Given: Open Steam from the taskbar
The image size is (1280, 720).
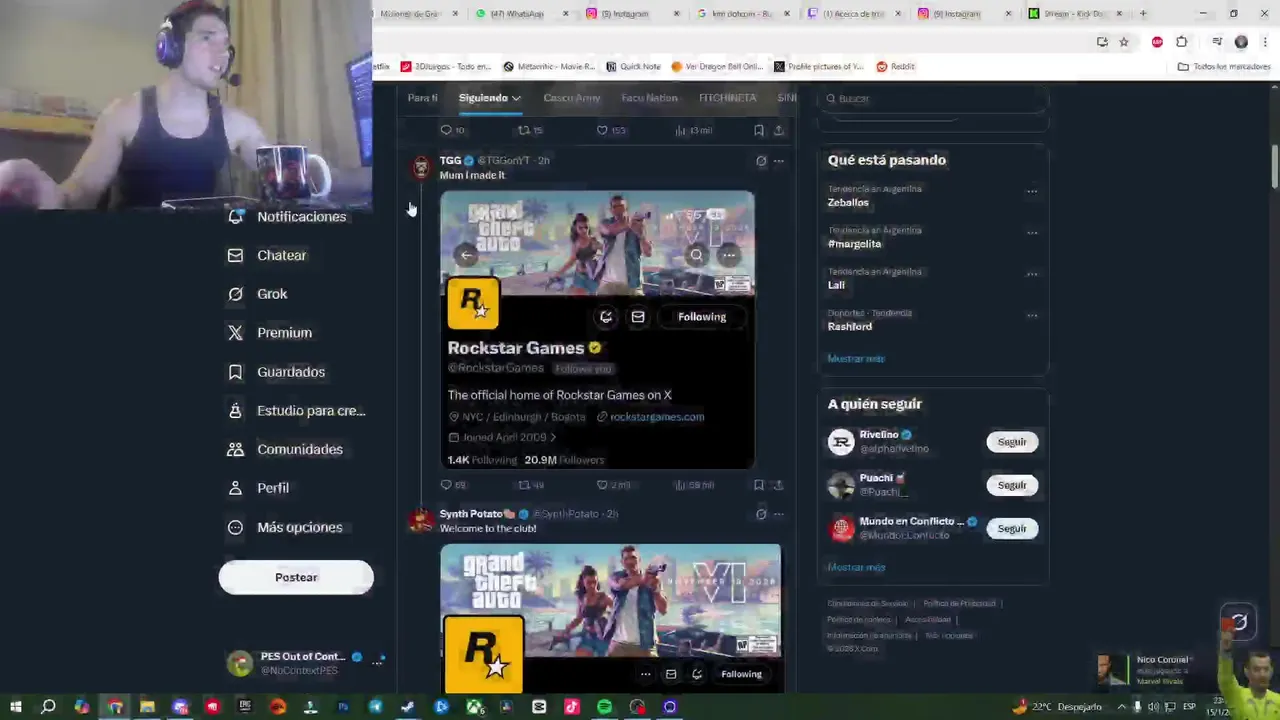Looking at the screenshot, I should (x=408, y=707).
